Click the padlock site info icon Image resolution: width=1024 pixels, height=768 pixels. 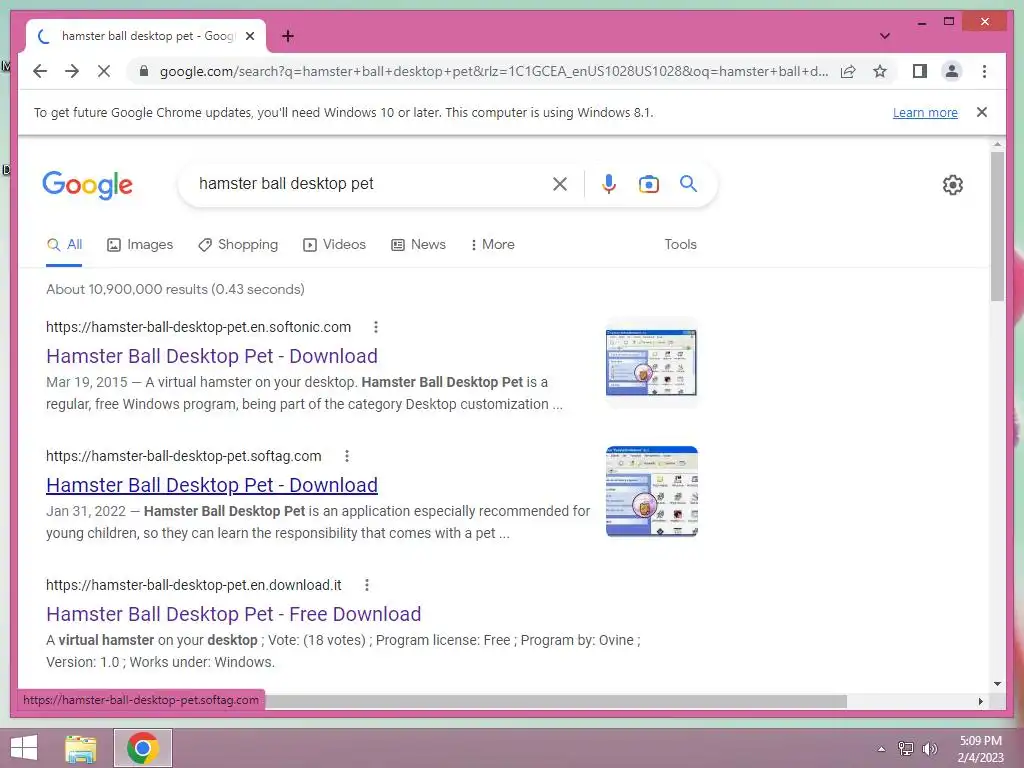144,71
